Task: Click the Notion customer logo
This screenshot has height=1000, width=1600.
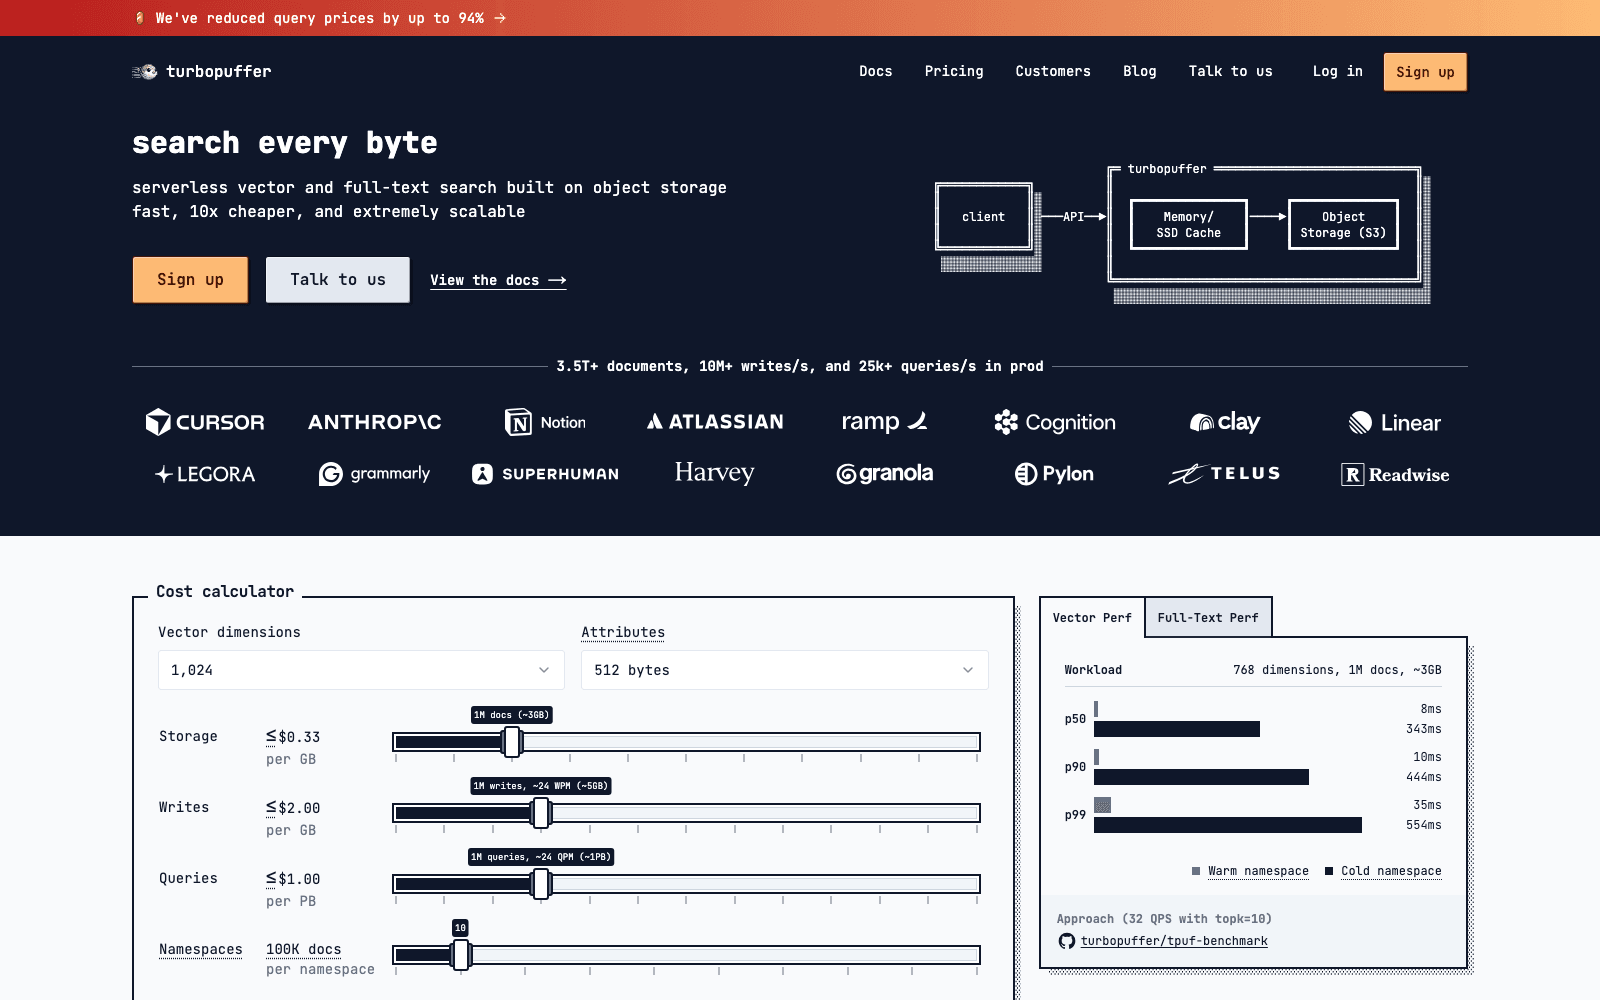Action: tap(545, 422)
